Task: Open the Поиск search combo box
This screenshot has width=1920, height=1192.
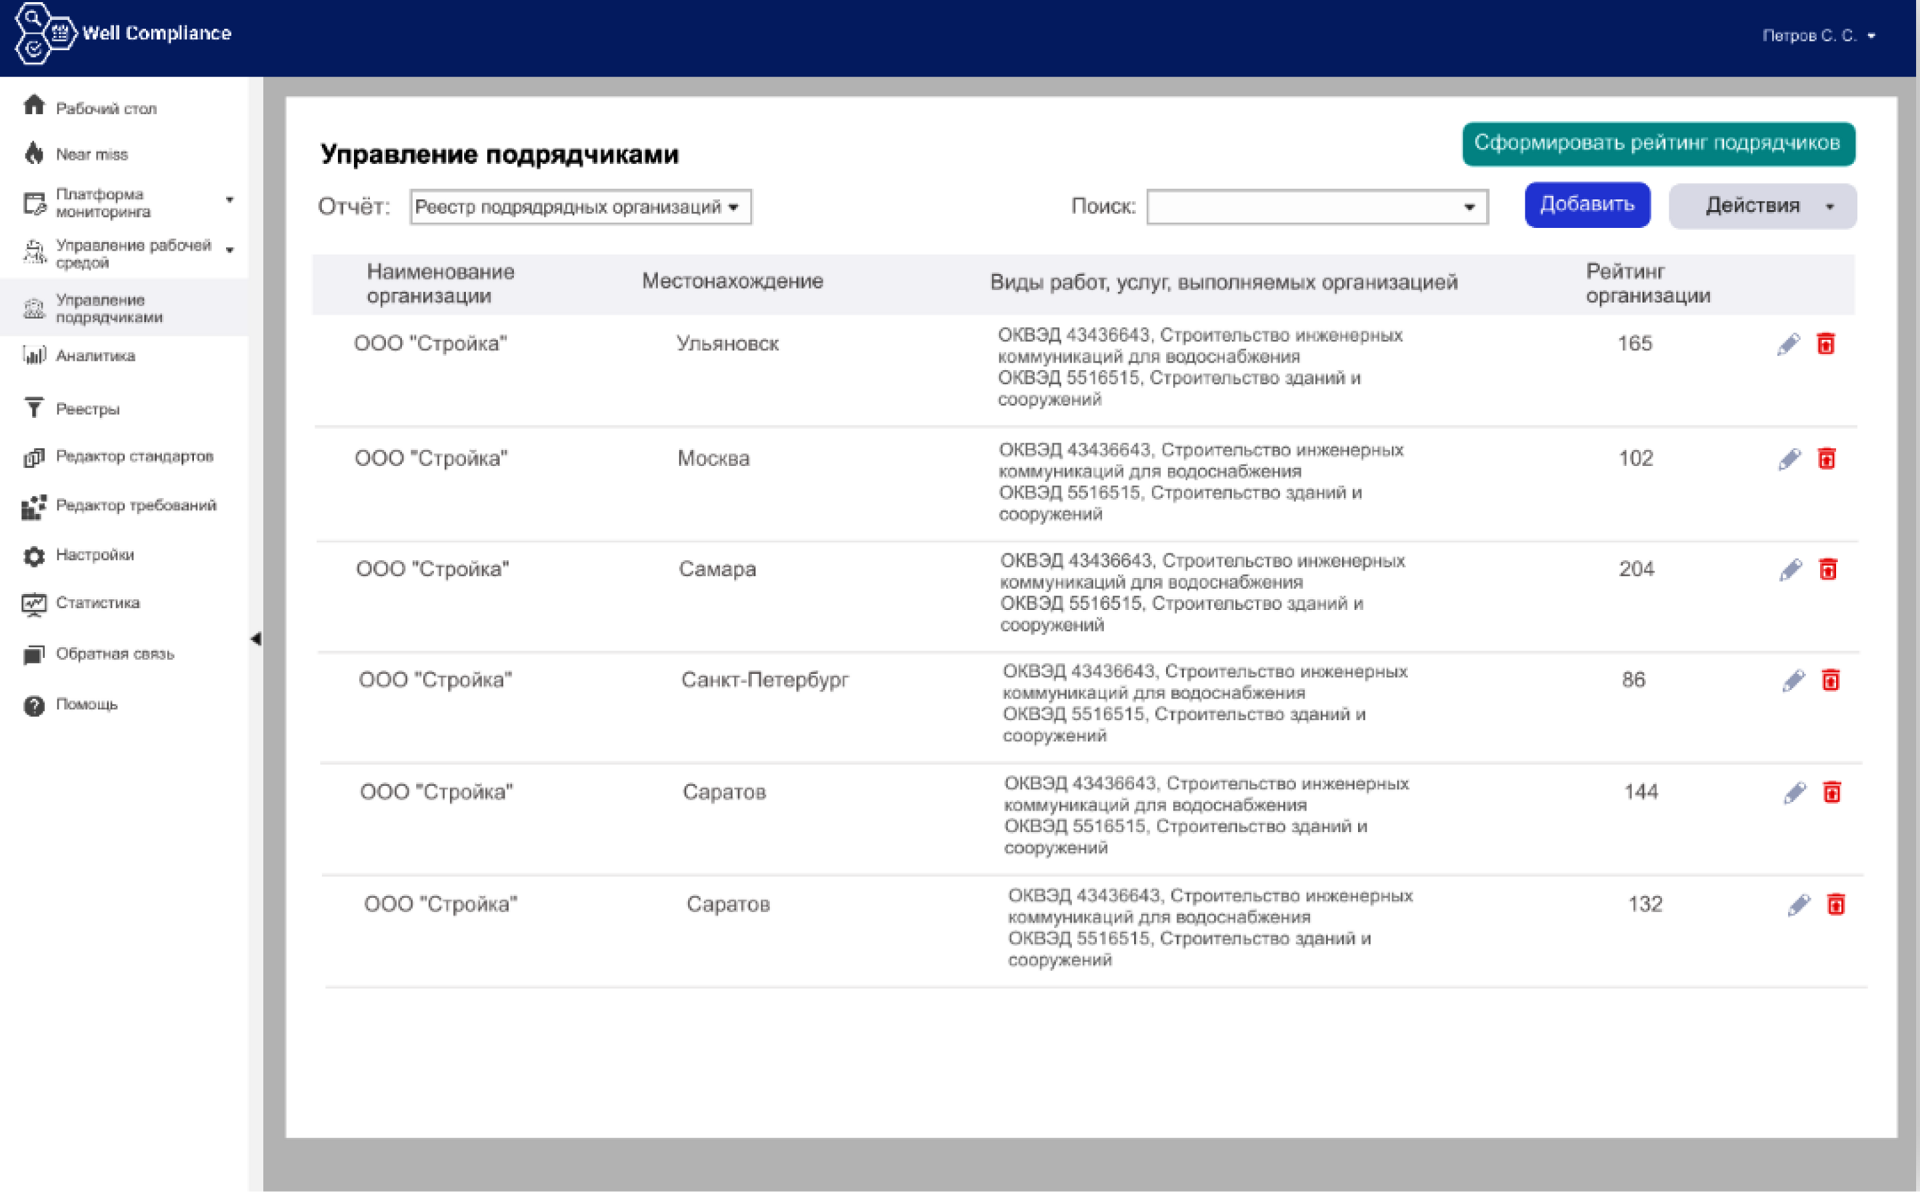Action: coord(1317,207)
